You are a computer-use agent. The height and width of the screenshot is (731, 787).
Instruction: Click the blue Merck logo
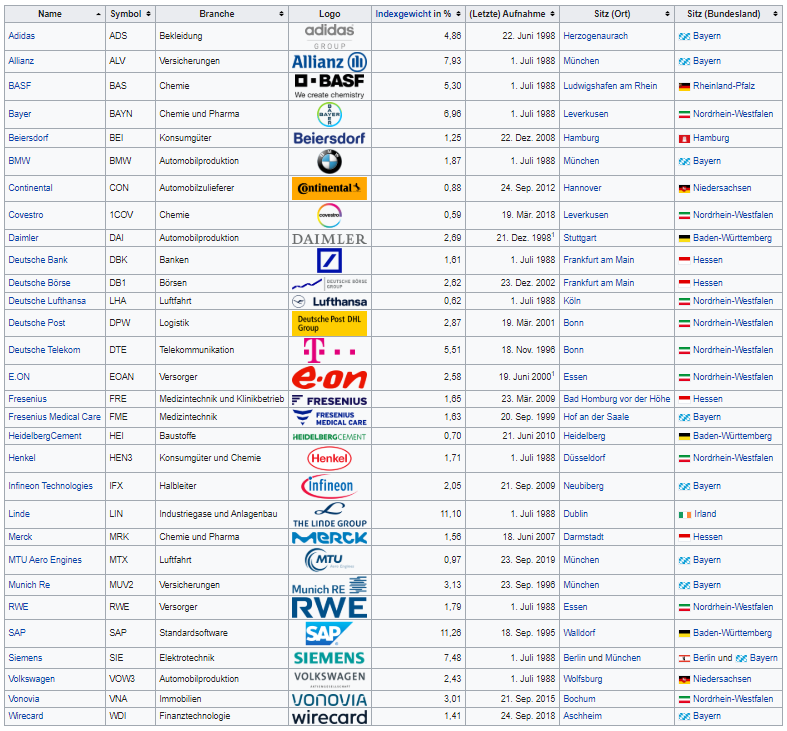tap(329, 538)
